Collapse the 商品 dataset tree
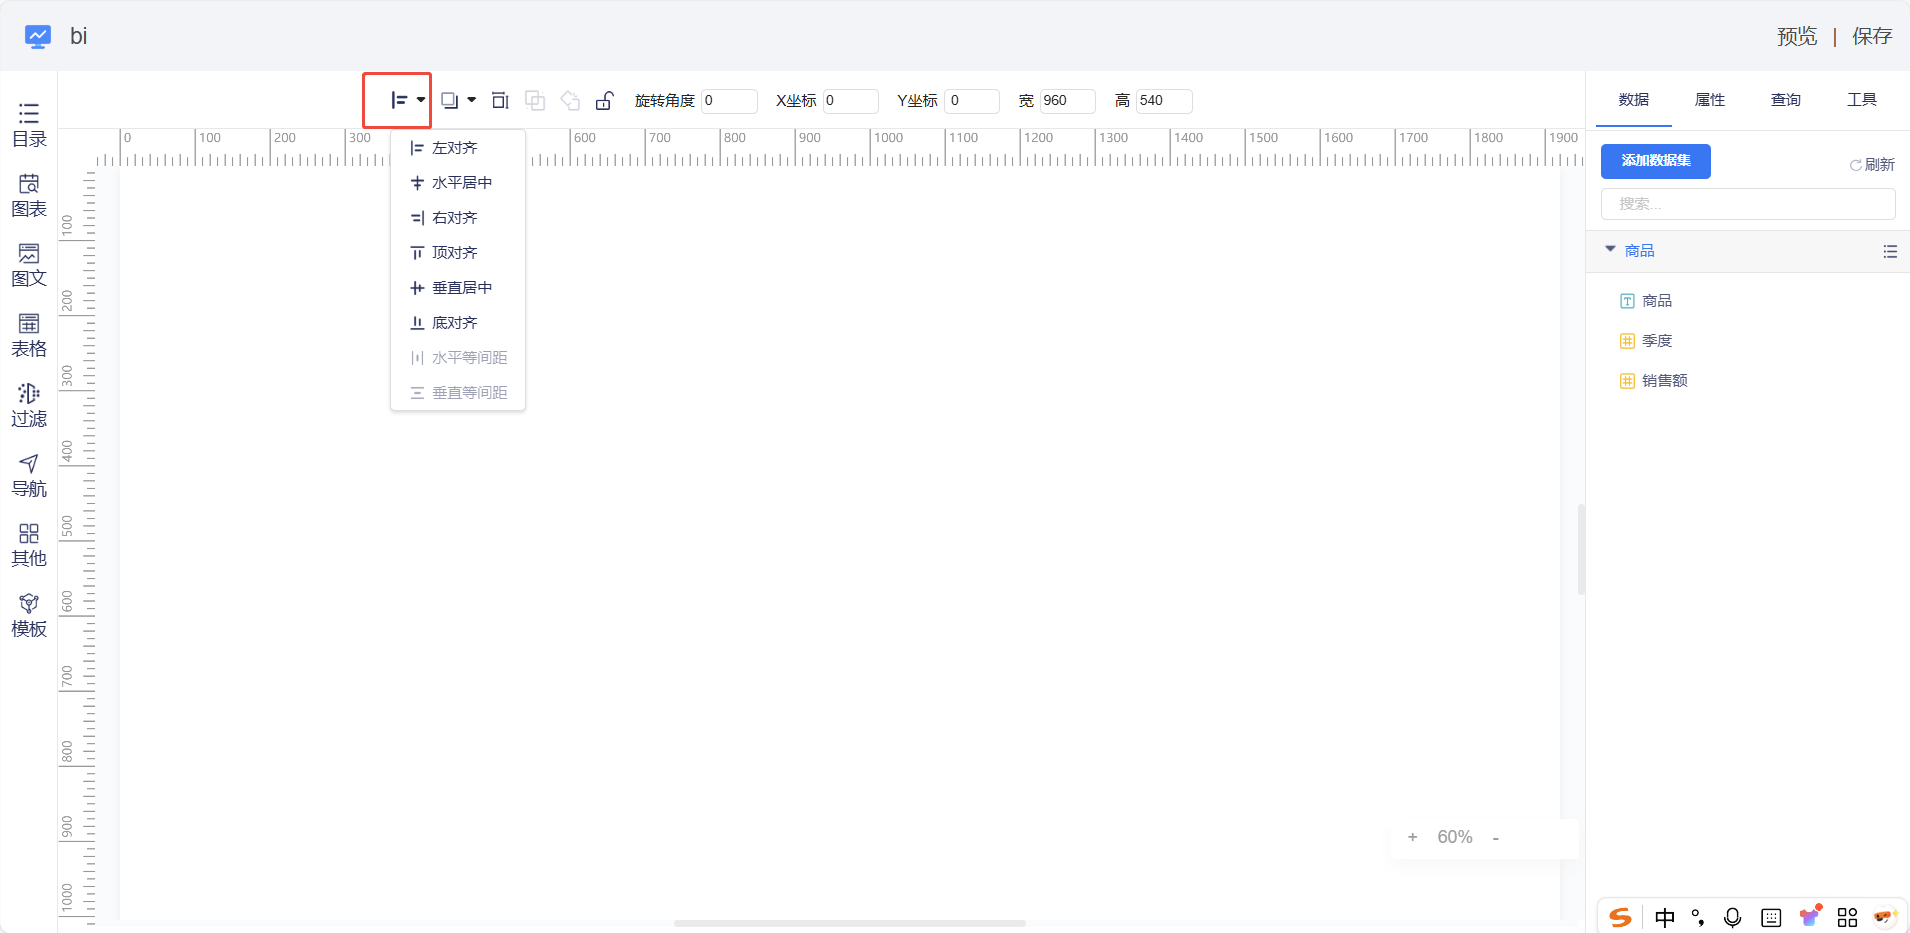Screen dimensions: 1910x933 click(1610, 250)
